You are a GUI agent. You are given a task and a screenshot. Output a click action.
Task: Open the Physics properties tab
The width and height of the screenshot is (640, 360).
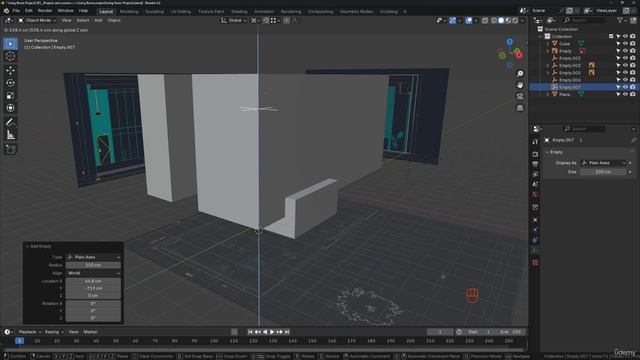[535, 230]
